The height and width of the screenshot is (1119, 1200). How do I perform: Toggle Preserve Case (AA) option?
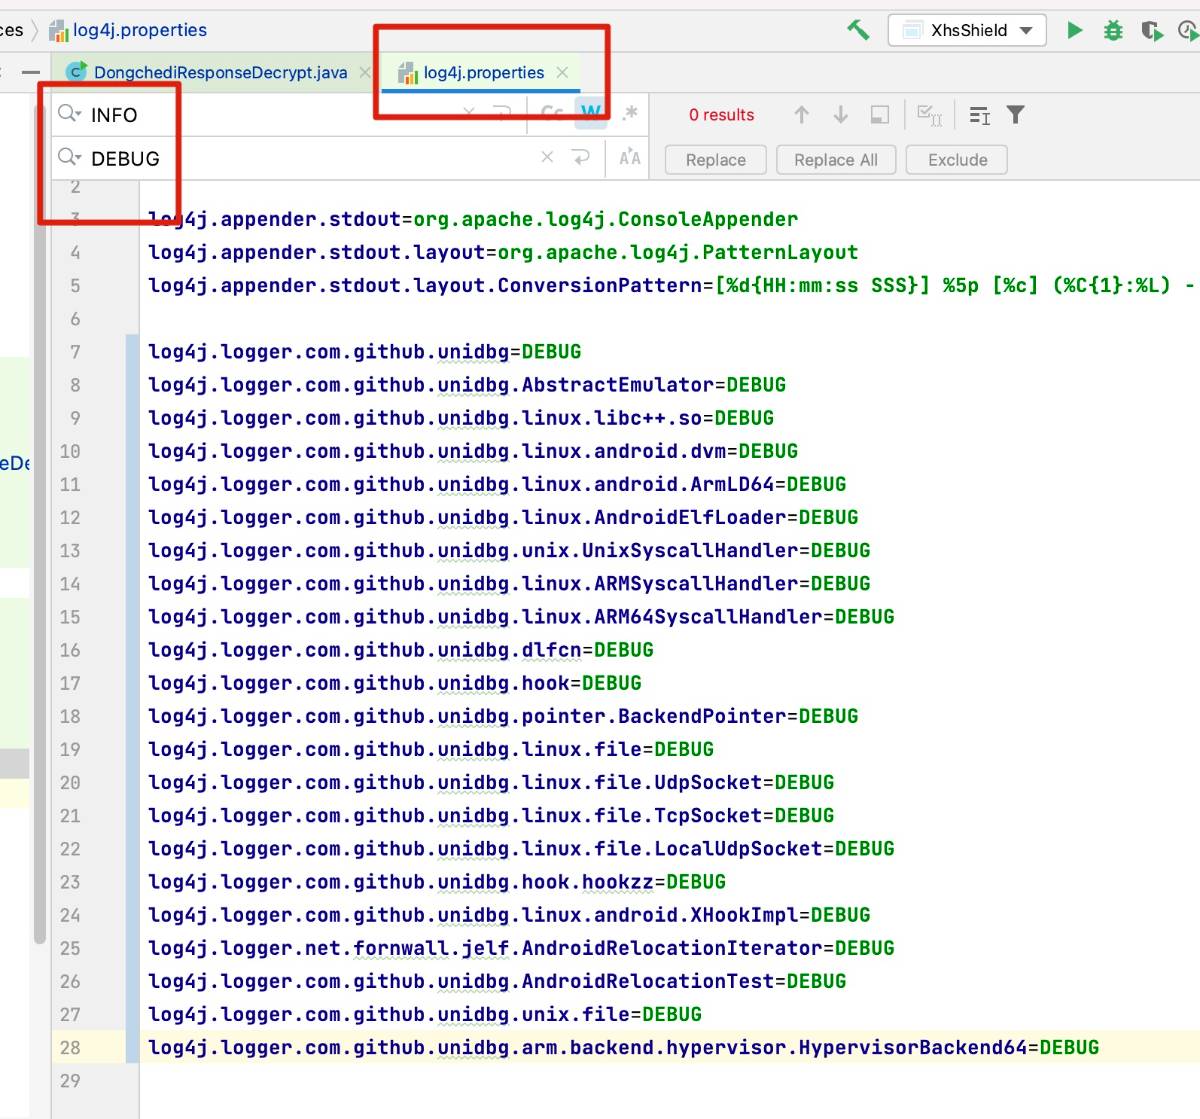629,157
